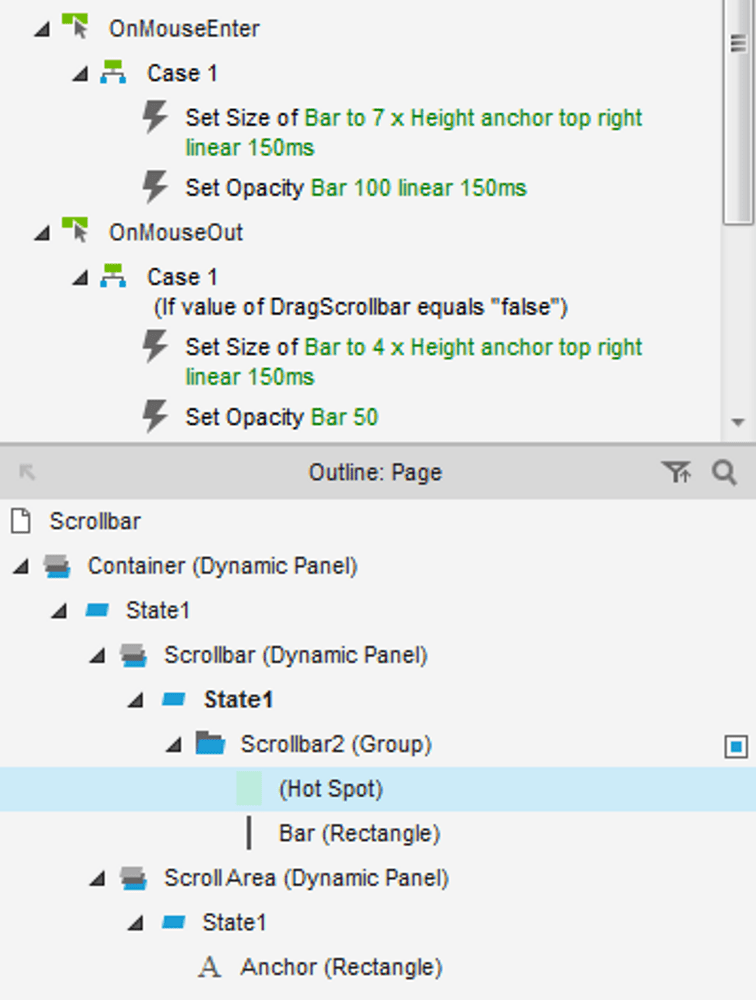Click the Anchor rectangle text icon
The image size is (756, 1000).
(x=209, y=967)
